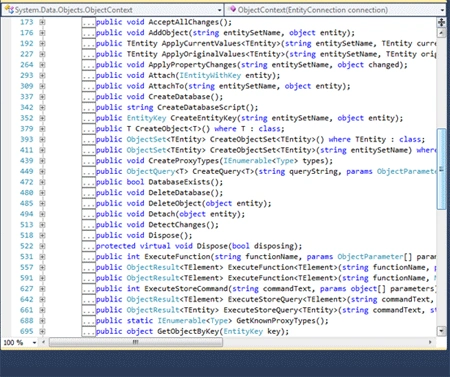Screen dimensions: 450x377
Task: Expand the outlining node at line 227
Action: [x=42, y=54]
